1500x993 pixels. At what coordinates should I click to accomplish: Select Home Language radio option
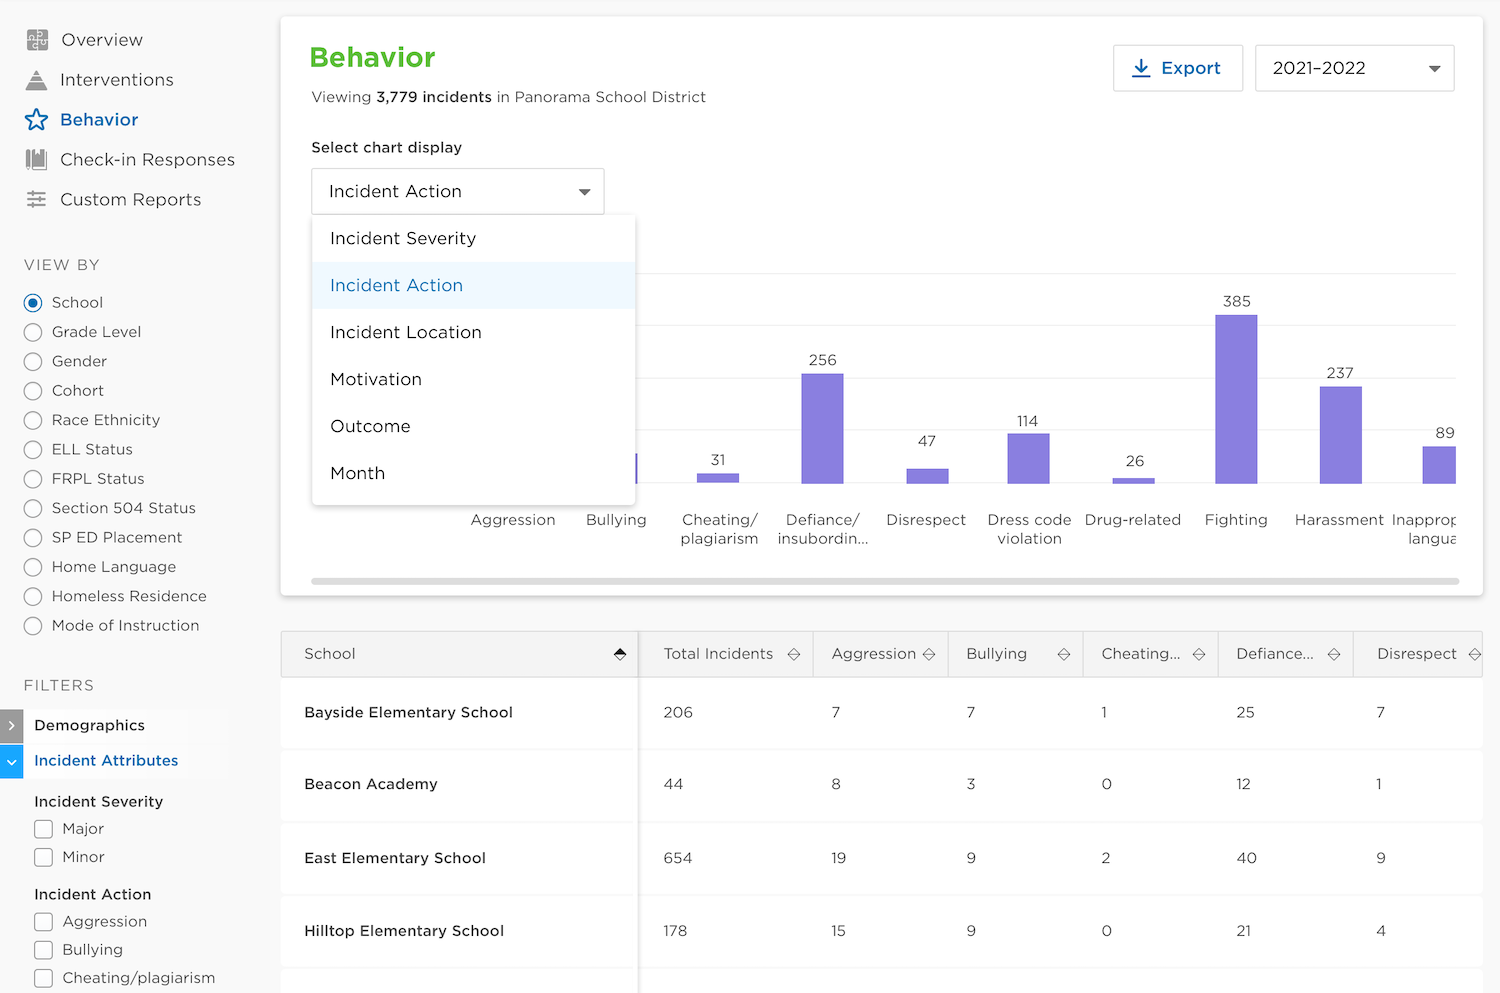coord(33,567)
